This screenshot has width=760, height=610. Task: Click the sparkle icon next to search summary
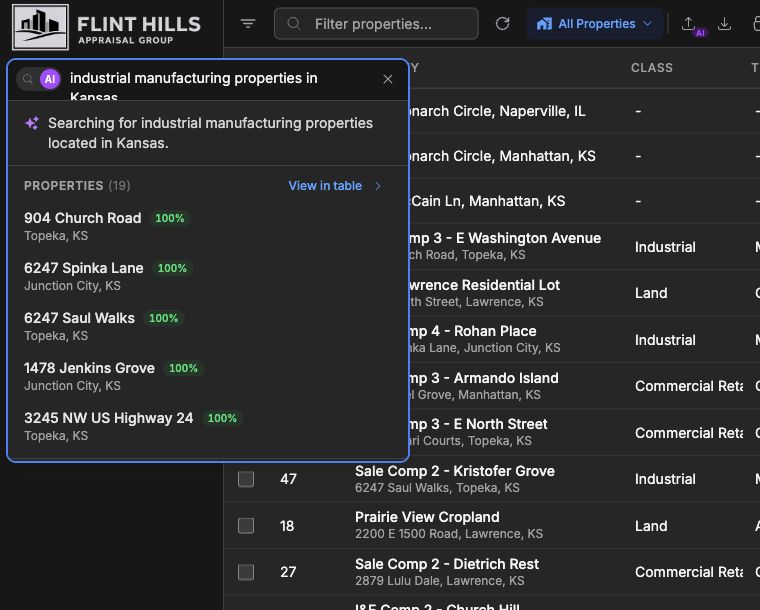32,123
